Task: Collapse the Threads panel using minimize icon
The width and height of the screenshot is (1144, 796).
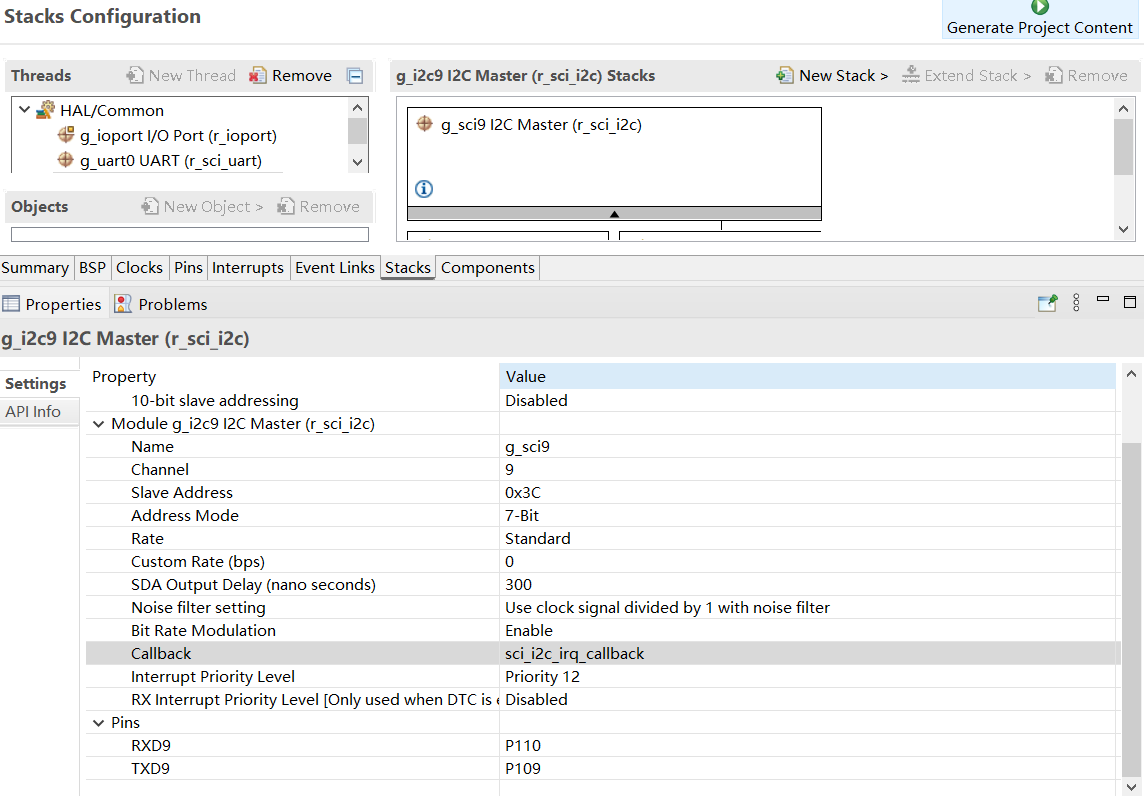Action: [x=355, y=76]
